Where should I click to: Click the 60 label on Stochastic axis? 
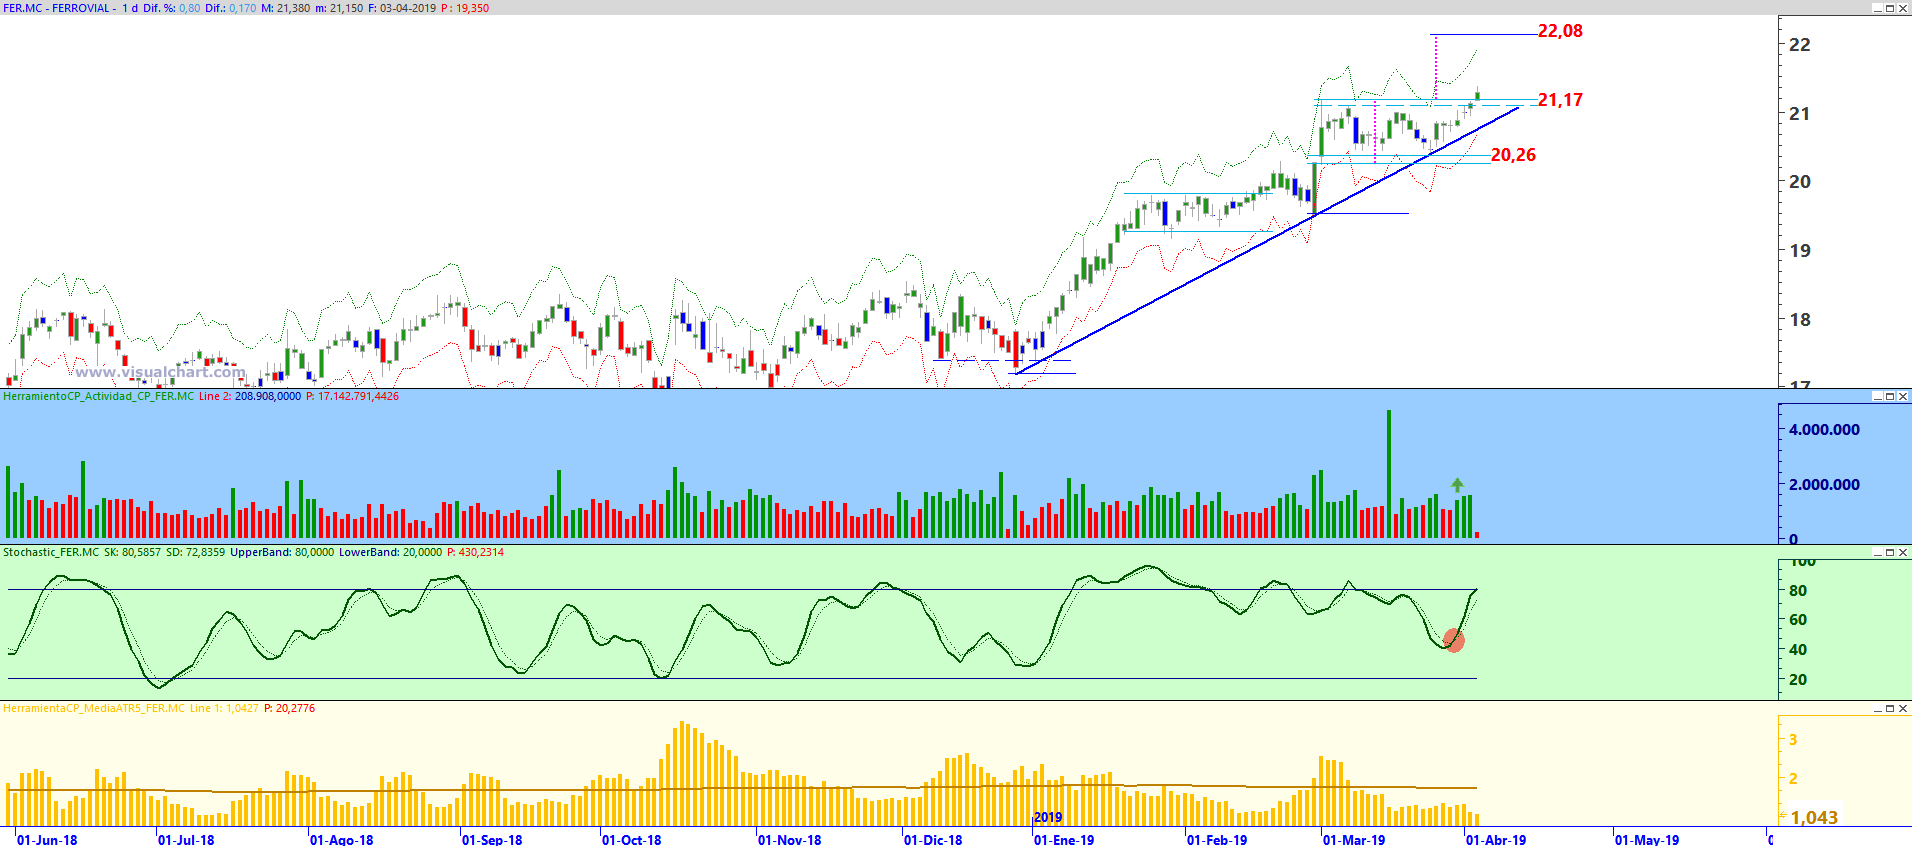click(x=1798, y=620)
